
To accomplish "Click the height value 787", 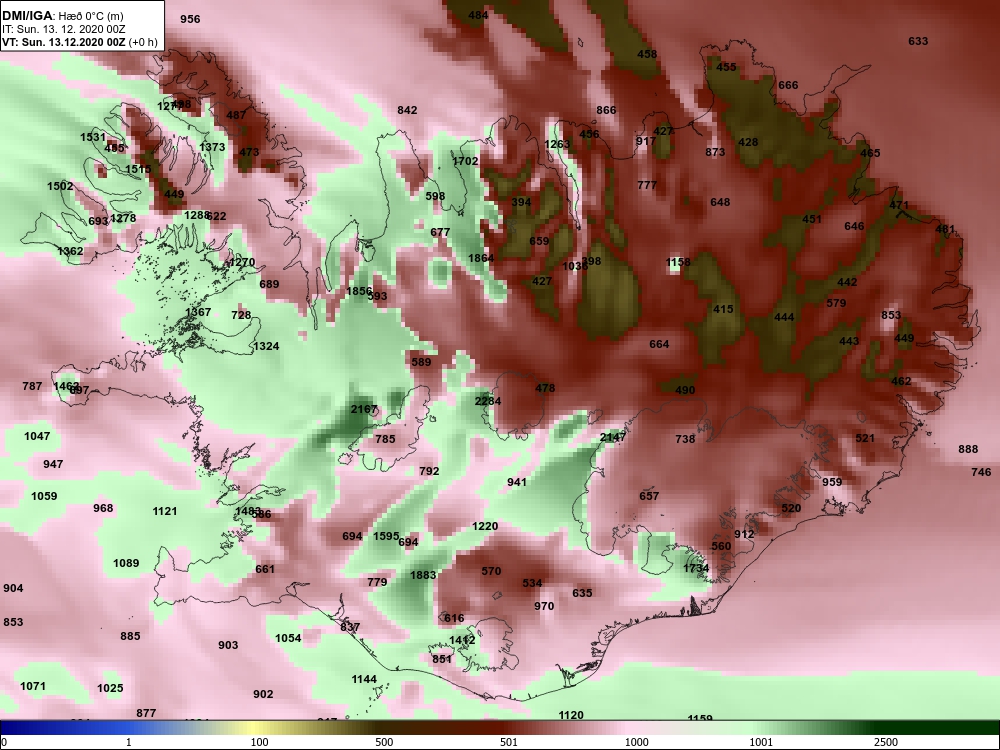I will (x=32, y=386).
